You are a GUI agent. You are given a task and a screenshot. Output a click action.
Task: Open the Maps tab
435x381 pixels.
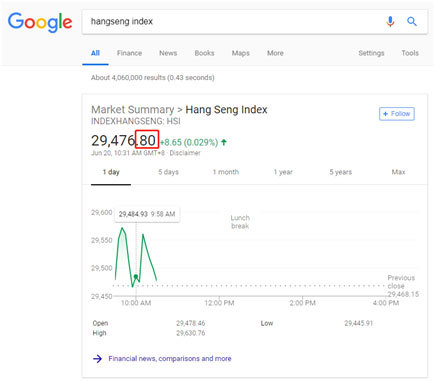click(241, 53)
